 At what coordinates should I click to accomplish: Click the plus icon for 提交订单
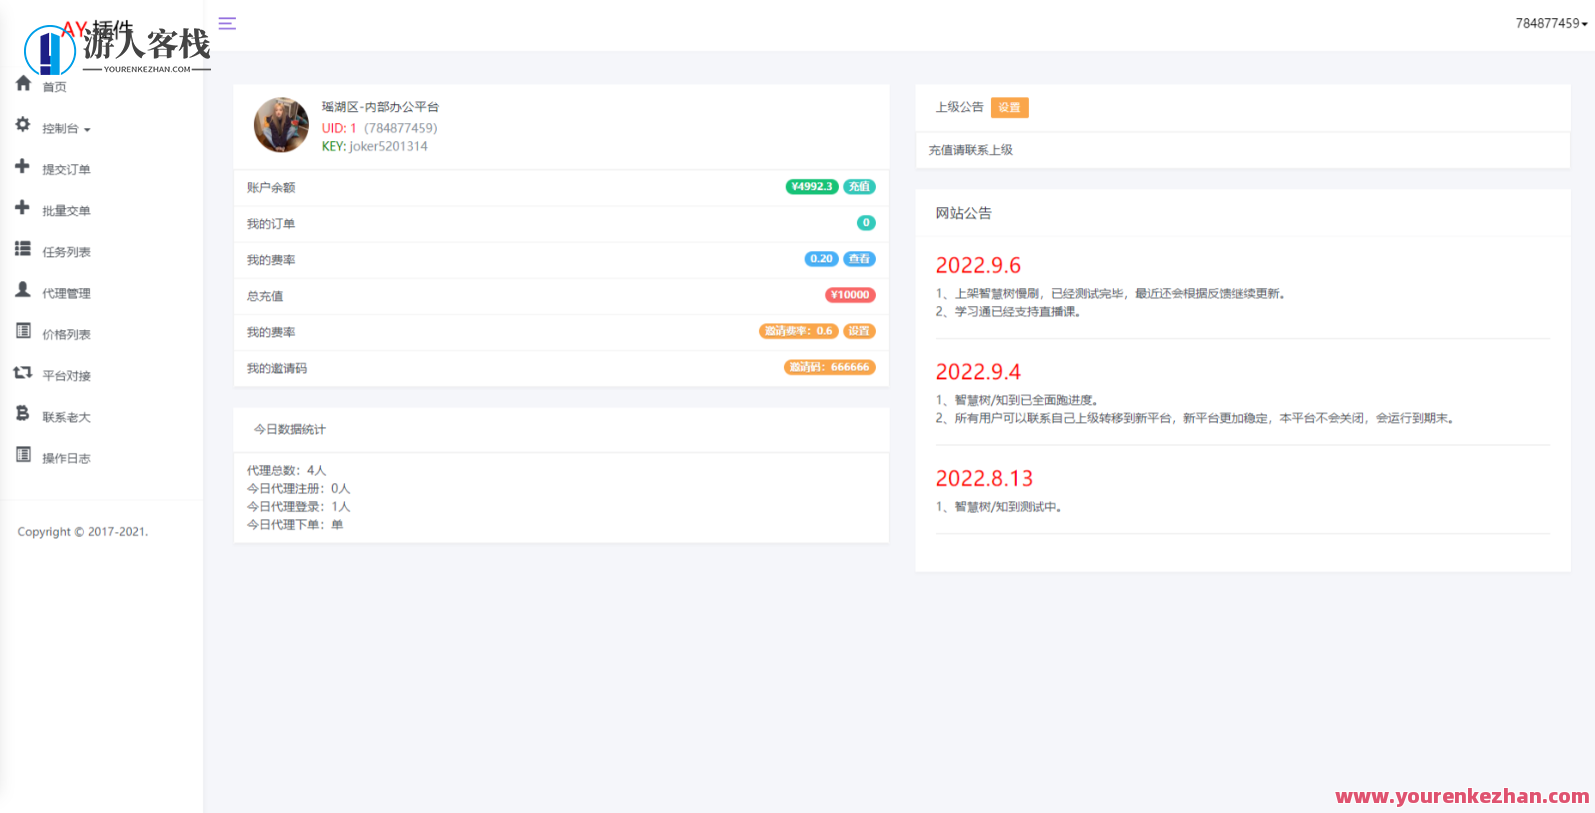point(22,166)
